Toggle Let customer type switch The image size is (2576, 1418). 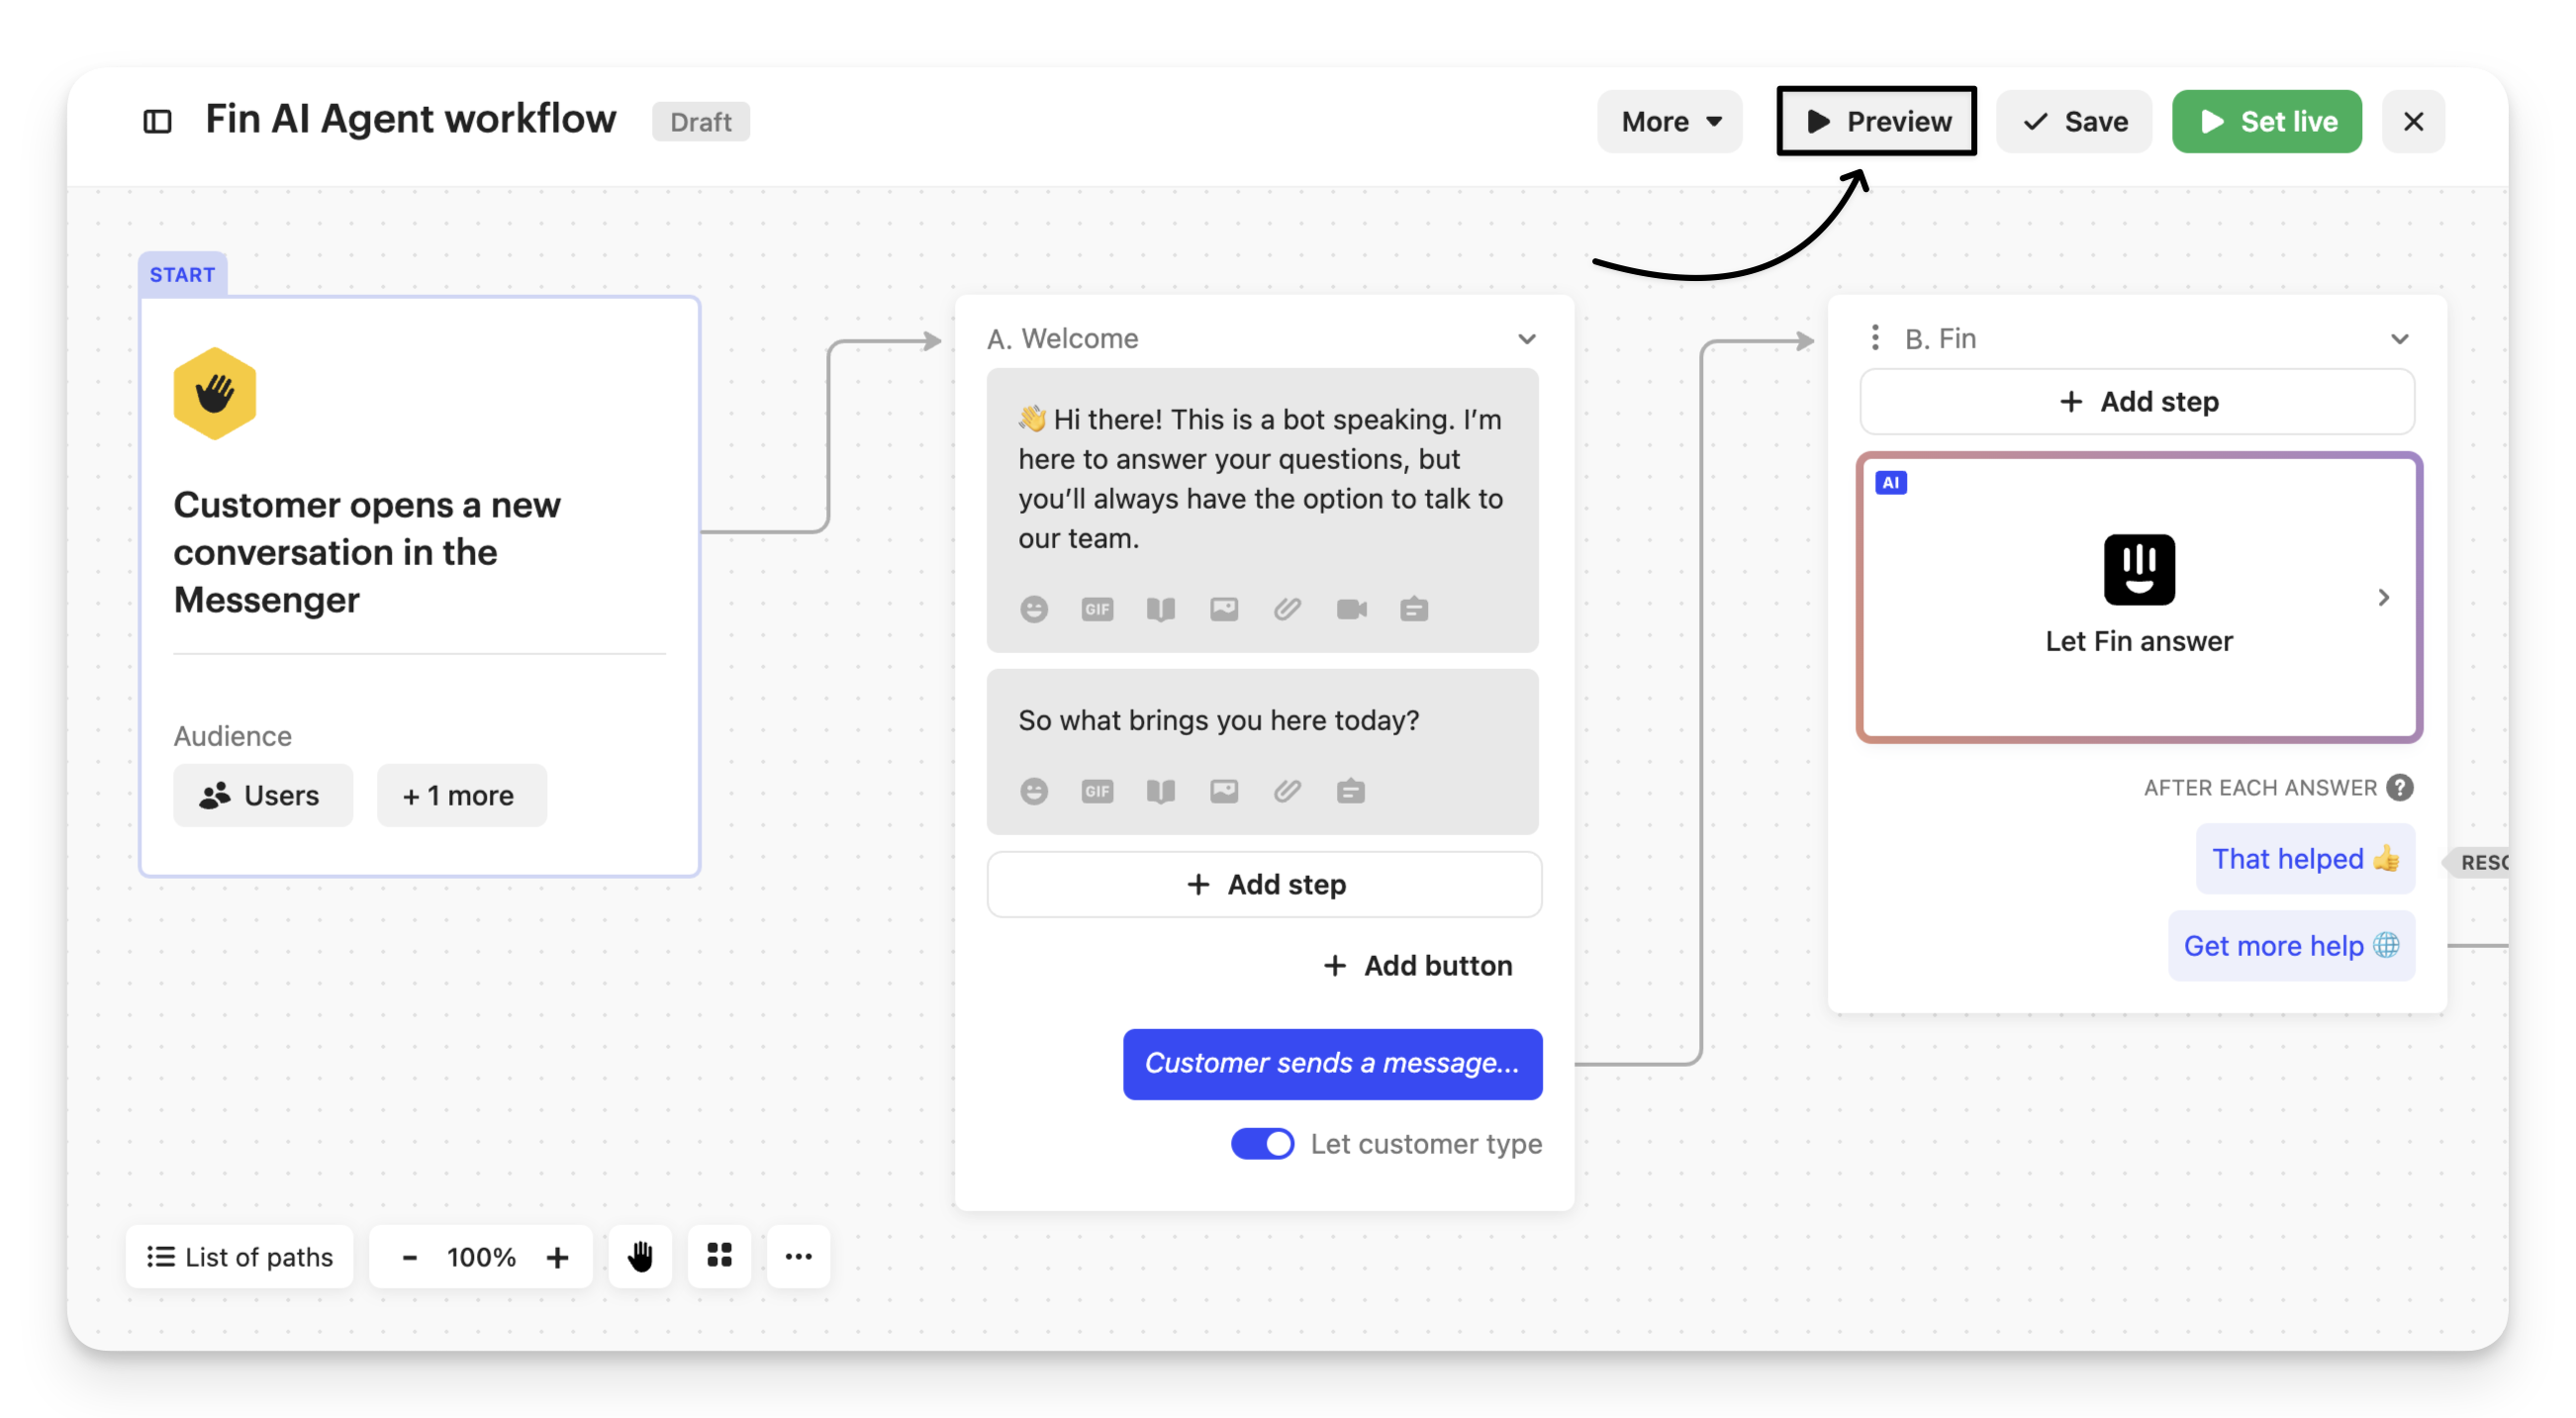coord(1262,1143)
